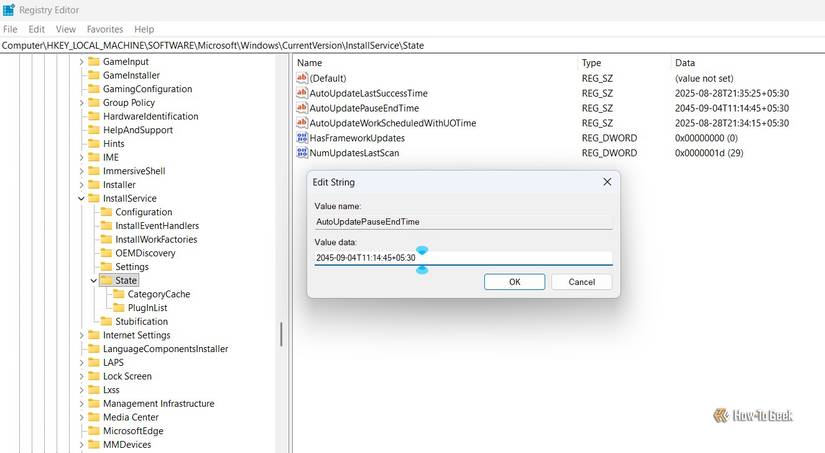Expand the LAPS tree node
This screenshot has width=825, height=453.
pyautogui.click(x=81, y=363)
